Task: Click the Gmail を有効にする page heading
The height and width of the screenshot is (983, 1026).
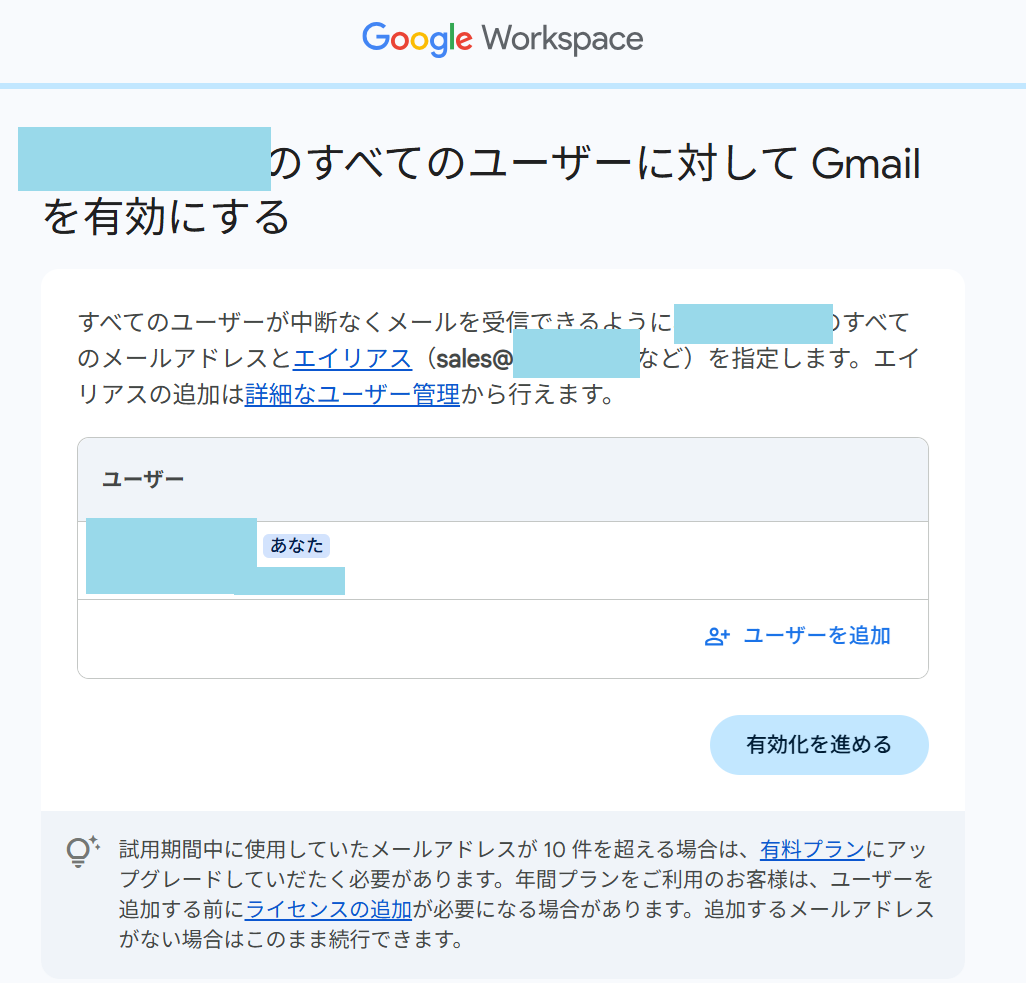Action: (x=594, y=165)
